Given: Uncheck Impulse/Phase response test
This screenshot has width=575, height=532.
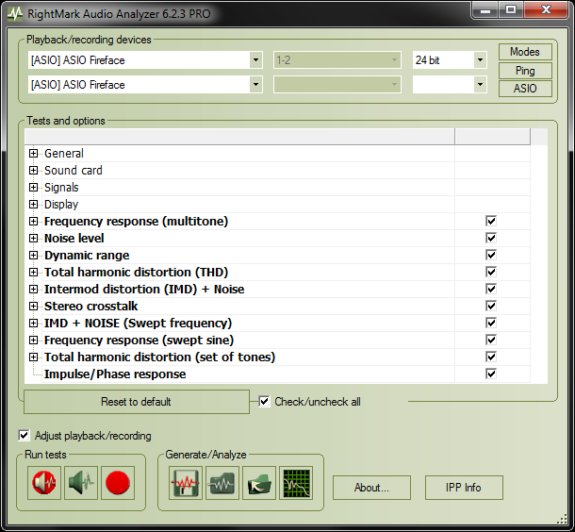Looking at the screenshot, I should [x=491, y=374].
